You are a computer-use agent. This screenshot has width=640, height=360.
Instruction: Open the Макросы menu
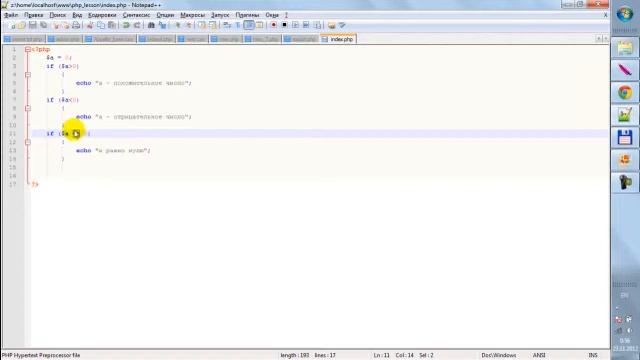point(192,15)
